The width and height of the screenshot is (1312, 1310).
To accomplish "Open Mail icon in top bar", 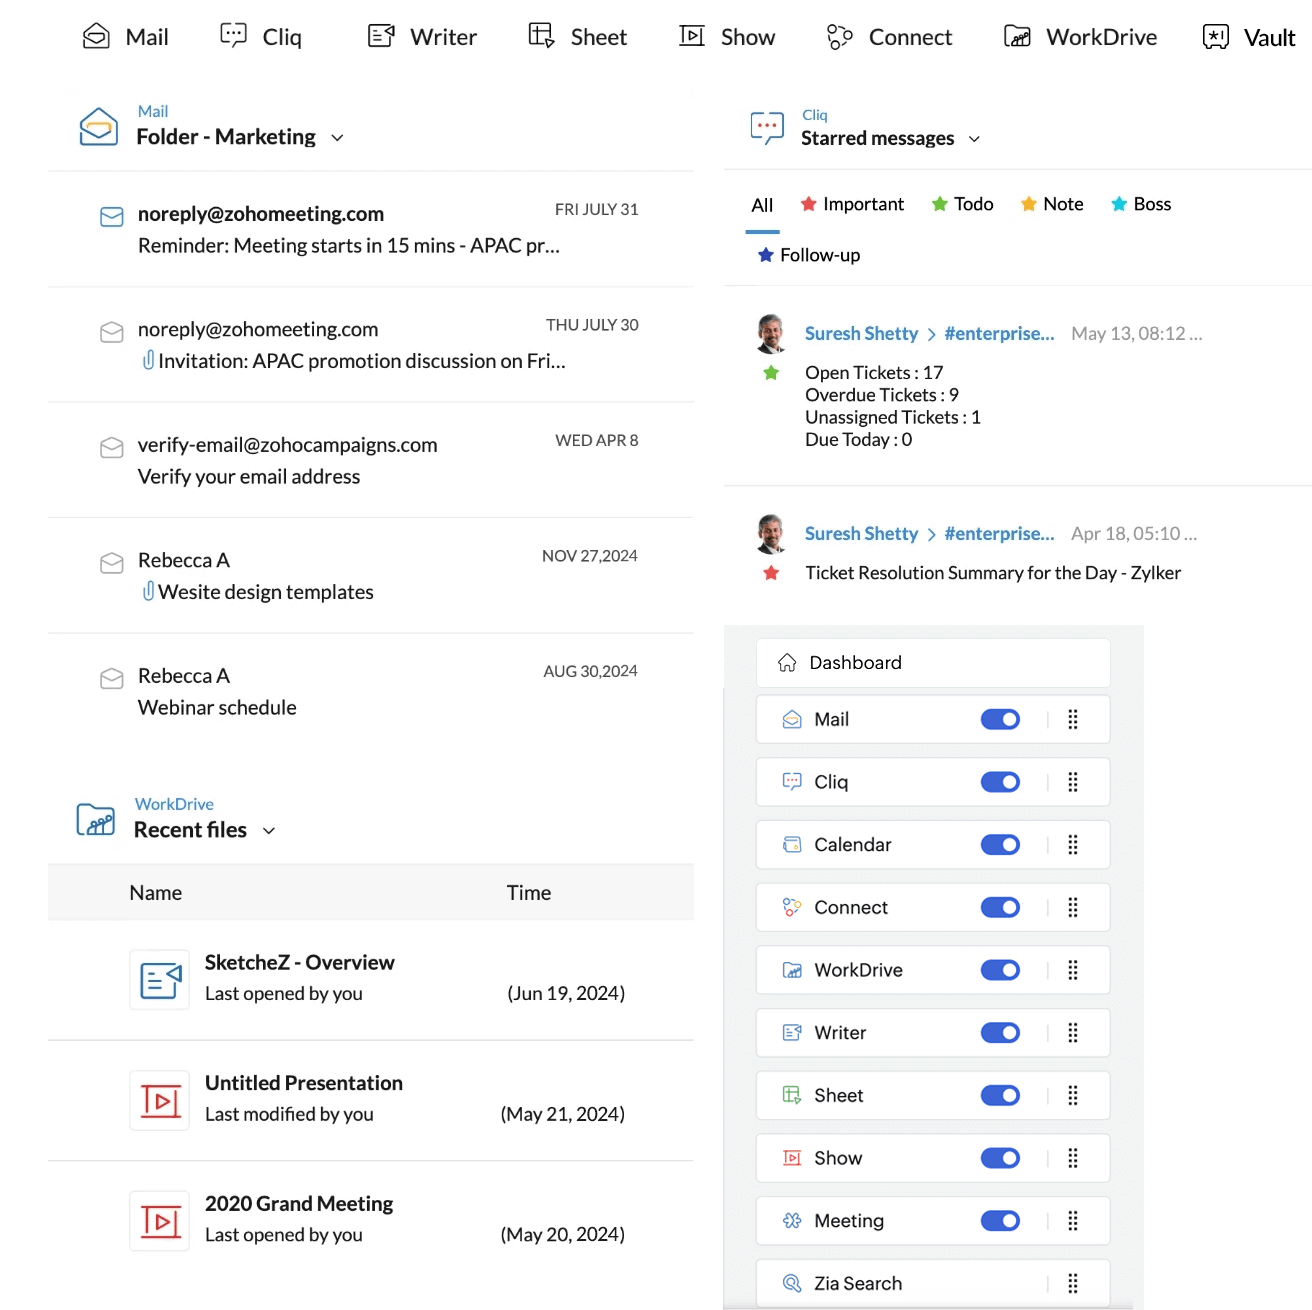I will tap(96, 36).
